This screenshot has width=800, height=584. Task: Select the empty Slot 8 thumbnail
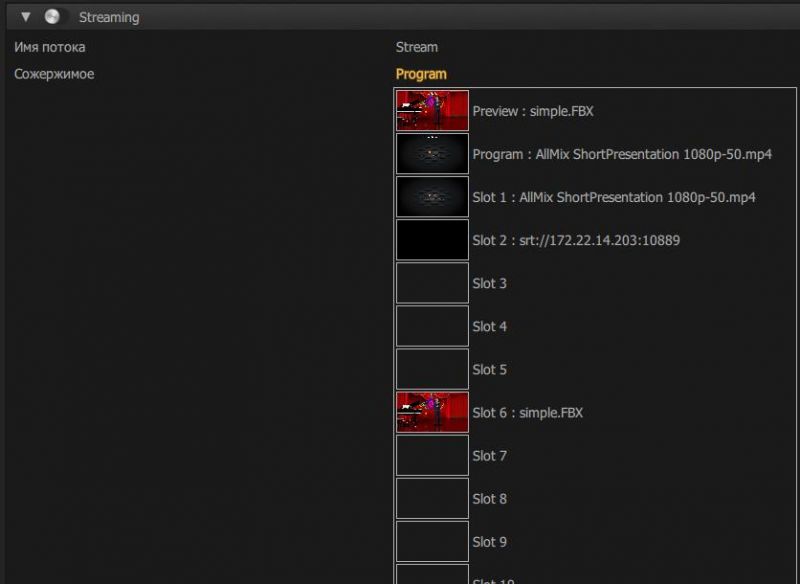pos(432,498)
